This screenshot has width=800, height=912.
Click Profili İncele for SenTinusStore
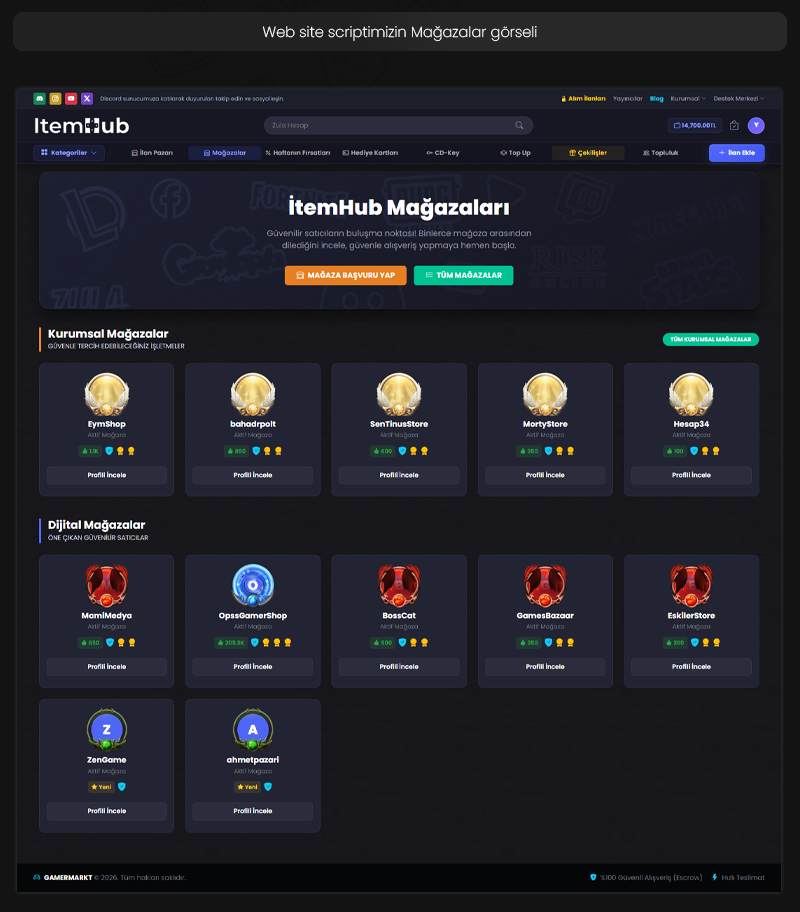[399, 475]
